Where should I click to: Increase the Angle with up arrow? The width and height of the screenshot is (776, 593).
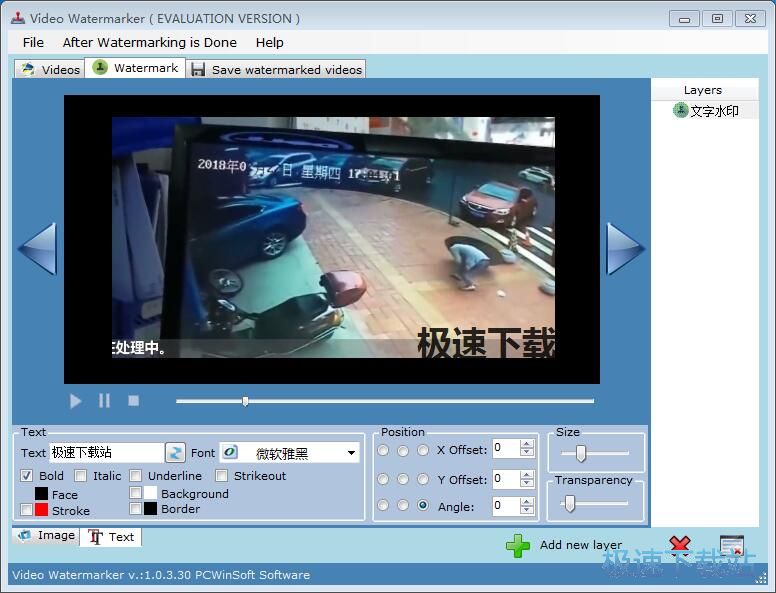click(x=527, y=501)
